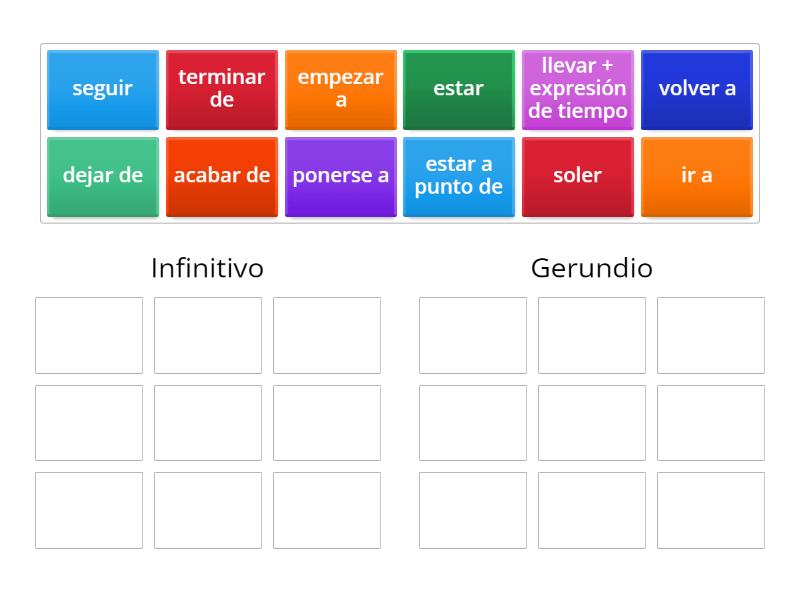This screenshot has height=600, width=800.
Task: Click the first empty box under Infinitivo
Action: click(x=88, y=334)
